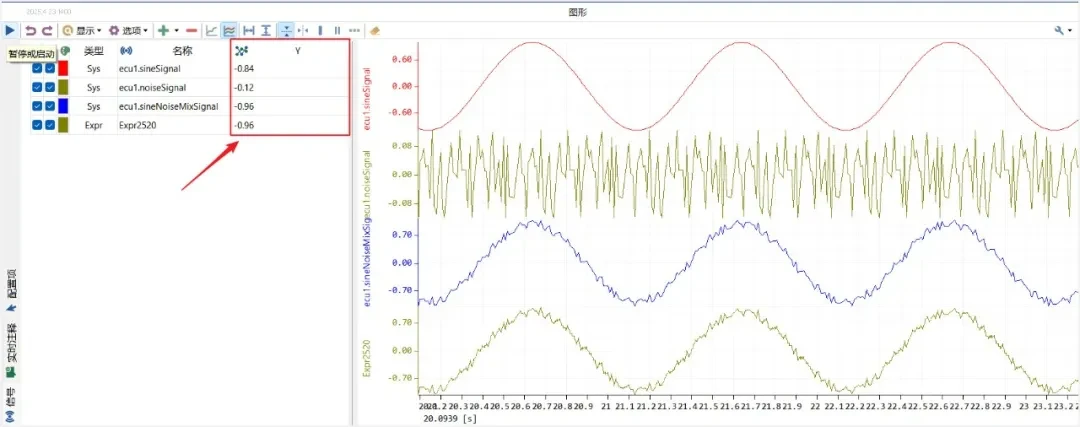1080x427 pixels.
Task: Select the split multi-curve view icon
Action: click(x=230, y=30)
